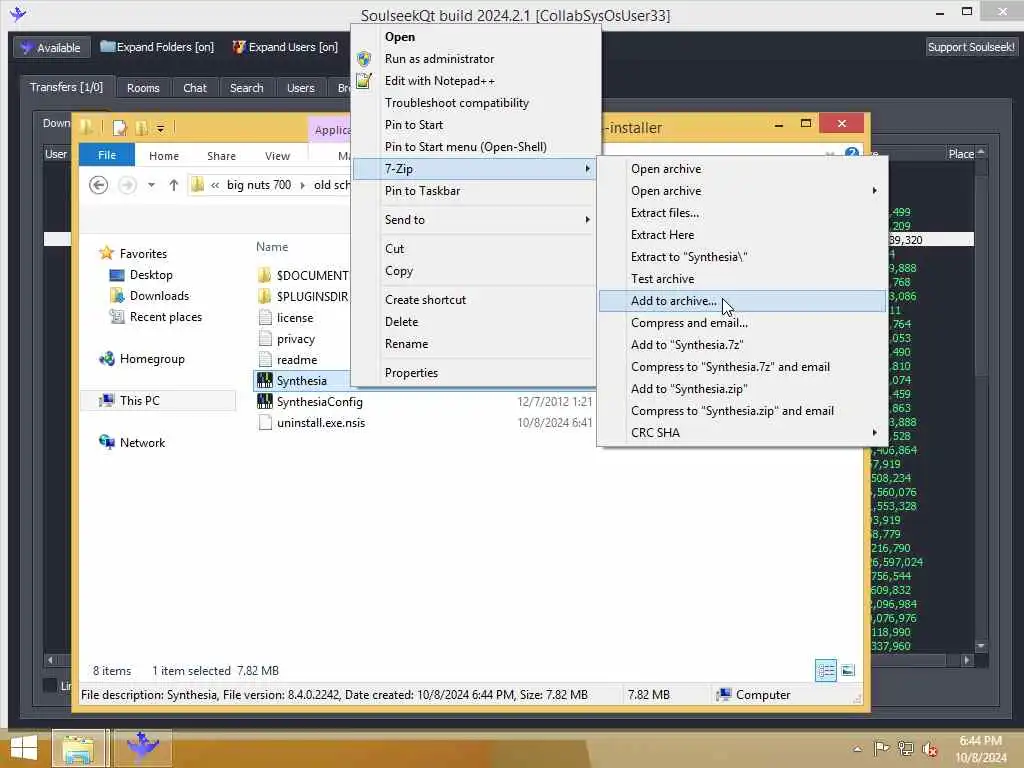Viewport: 1024px width, 768px height.
Task: Expand the CRC SHA submenu
Action: 742,433
